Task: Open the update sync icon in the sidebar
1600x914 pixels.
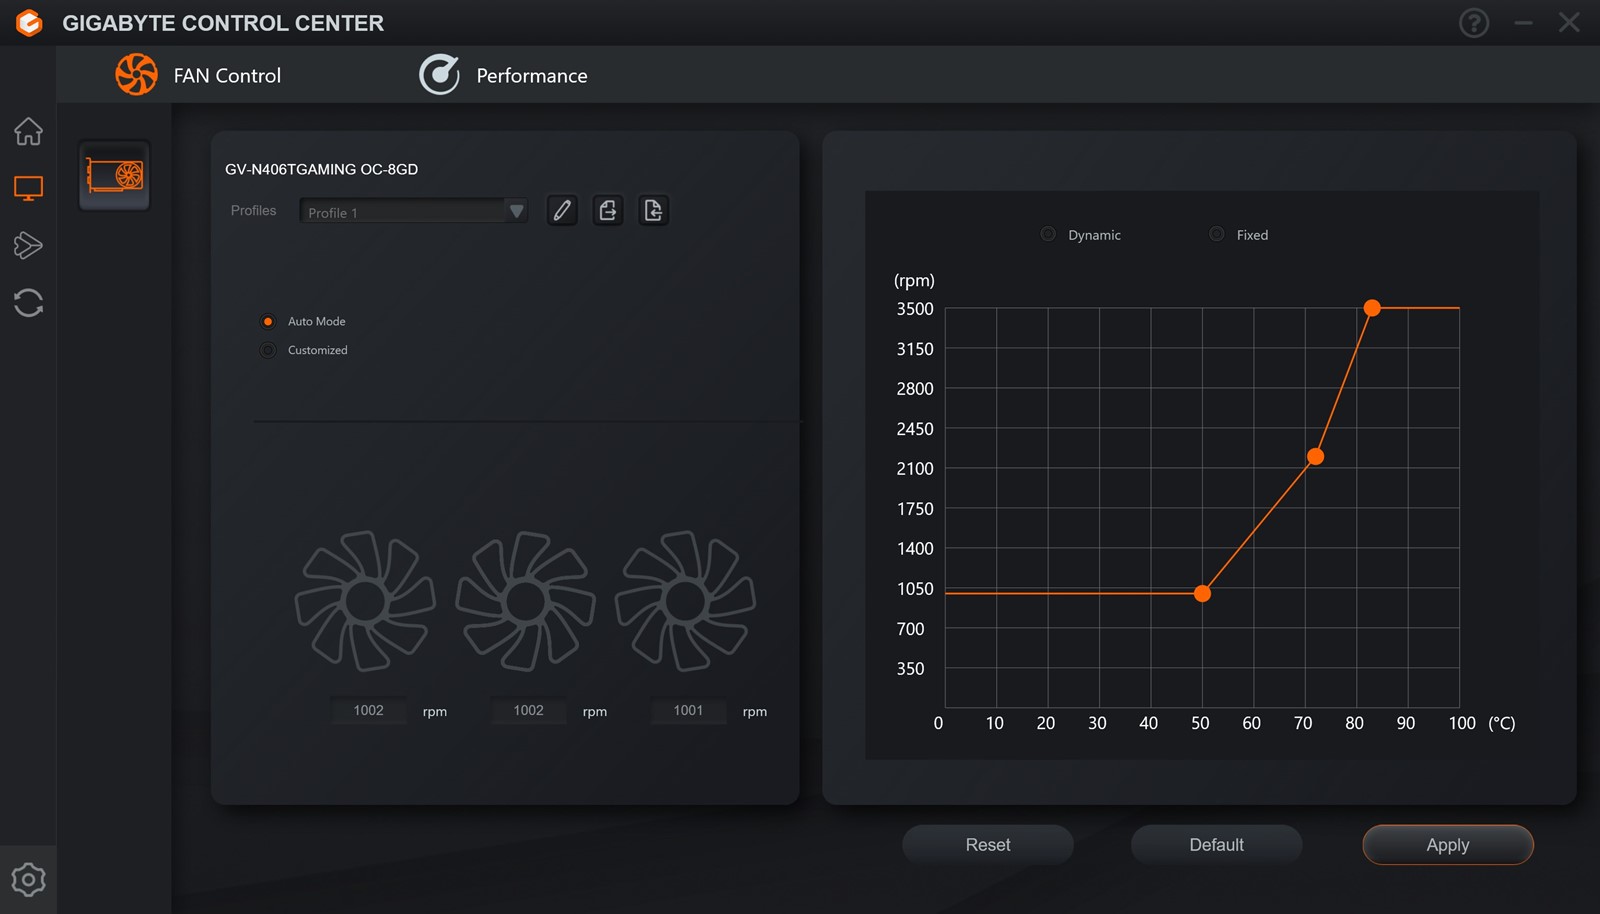Action: [x=28, y=303]
